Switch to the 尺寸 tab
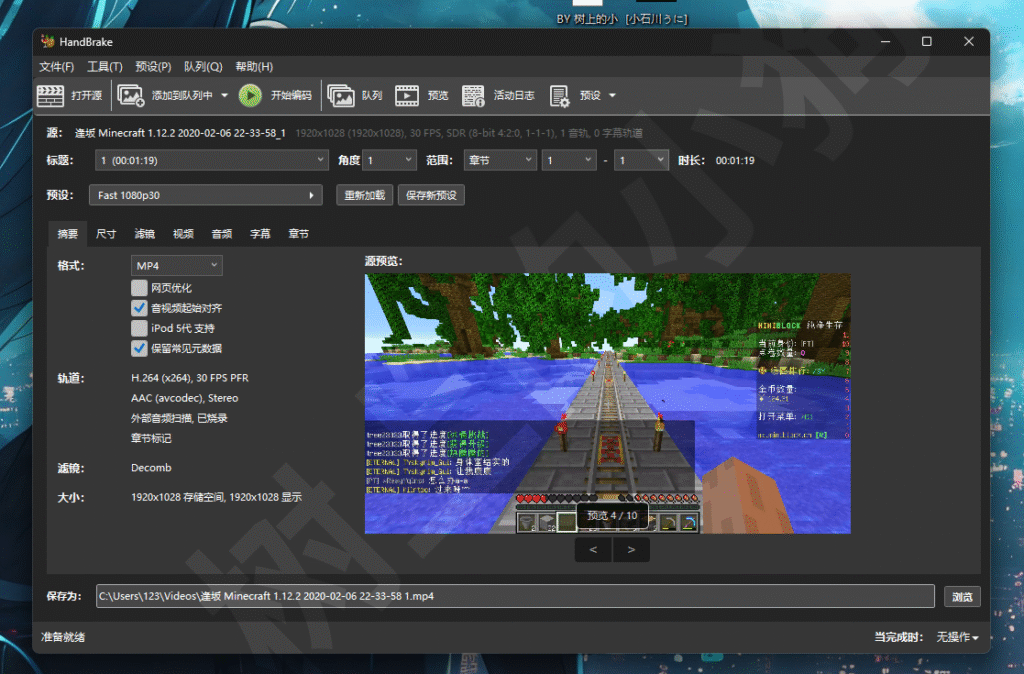This screenshot has height=674, width=1024. click(x=106, y=234)
